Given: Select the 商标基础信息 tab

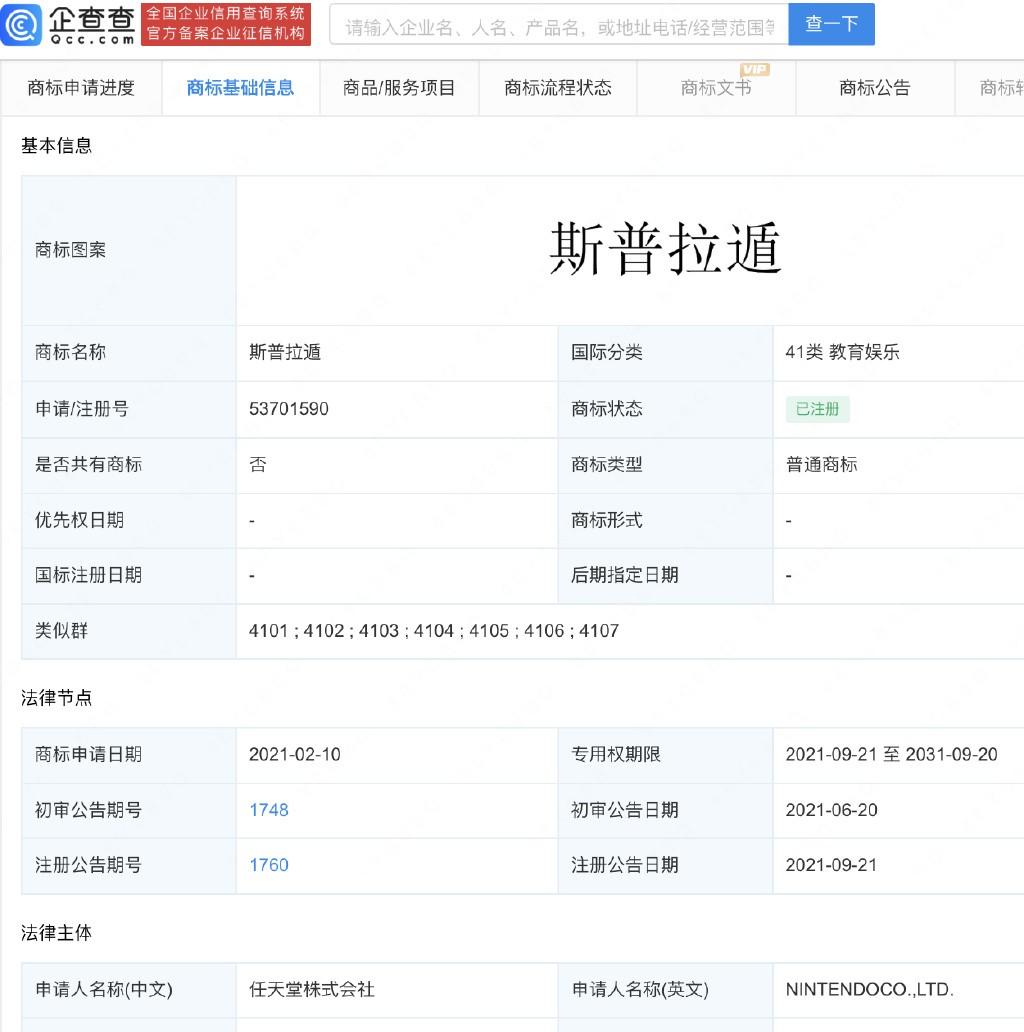Looking at the screenshot, I should 240,88.
